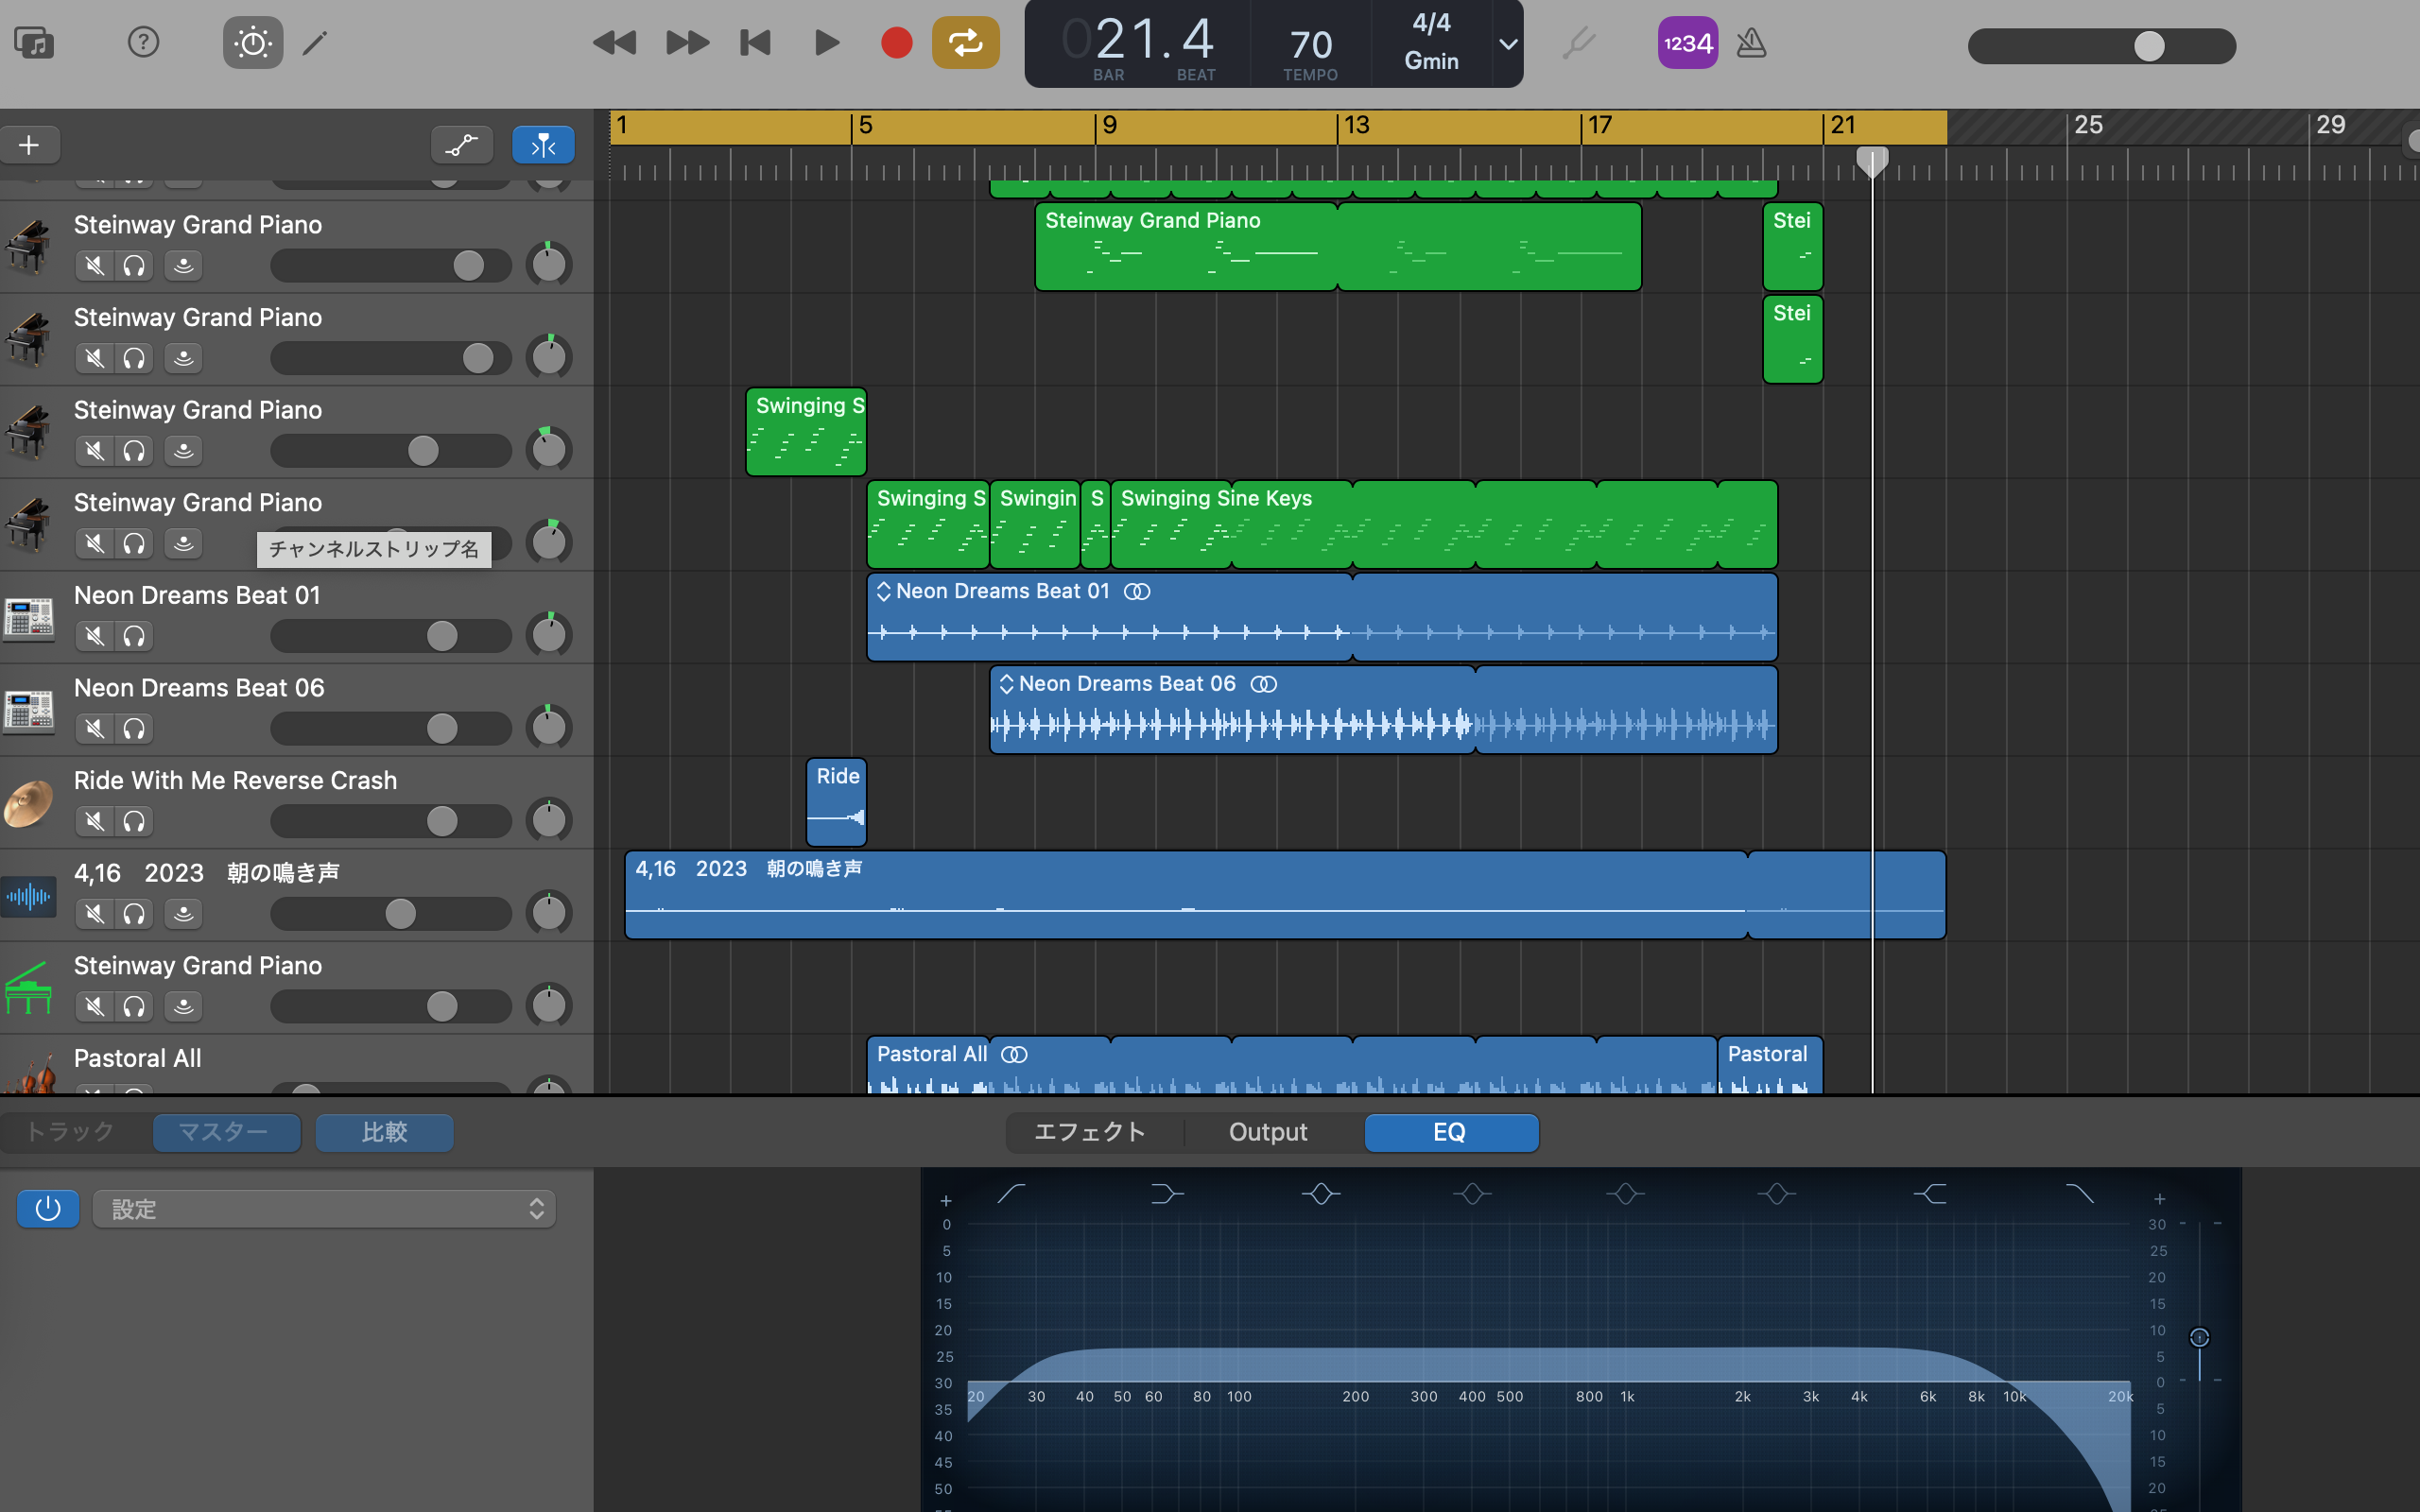Viewport: 2420px width, 1512px height.
Task: Click the 比較 compare button
Action: (384, 1132)
